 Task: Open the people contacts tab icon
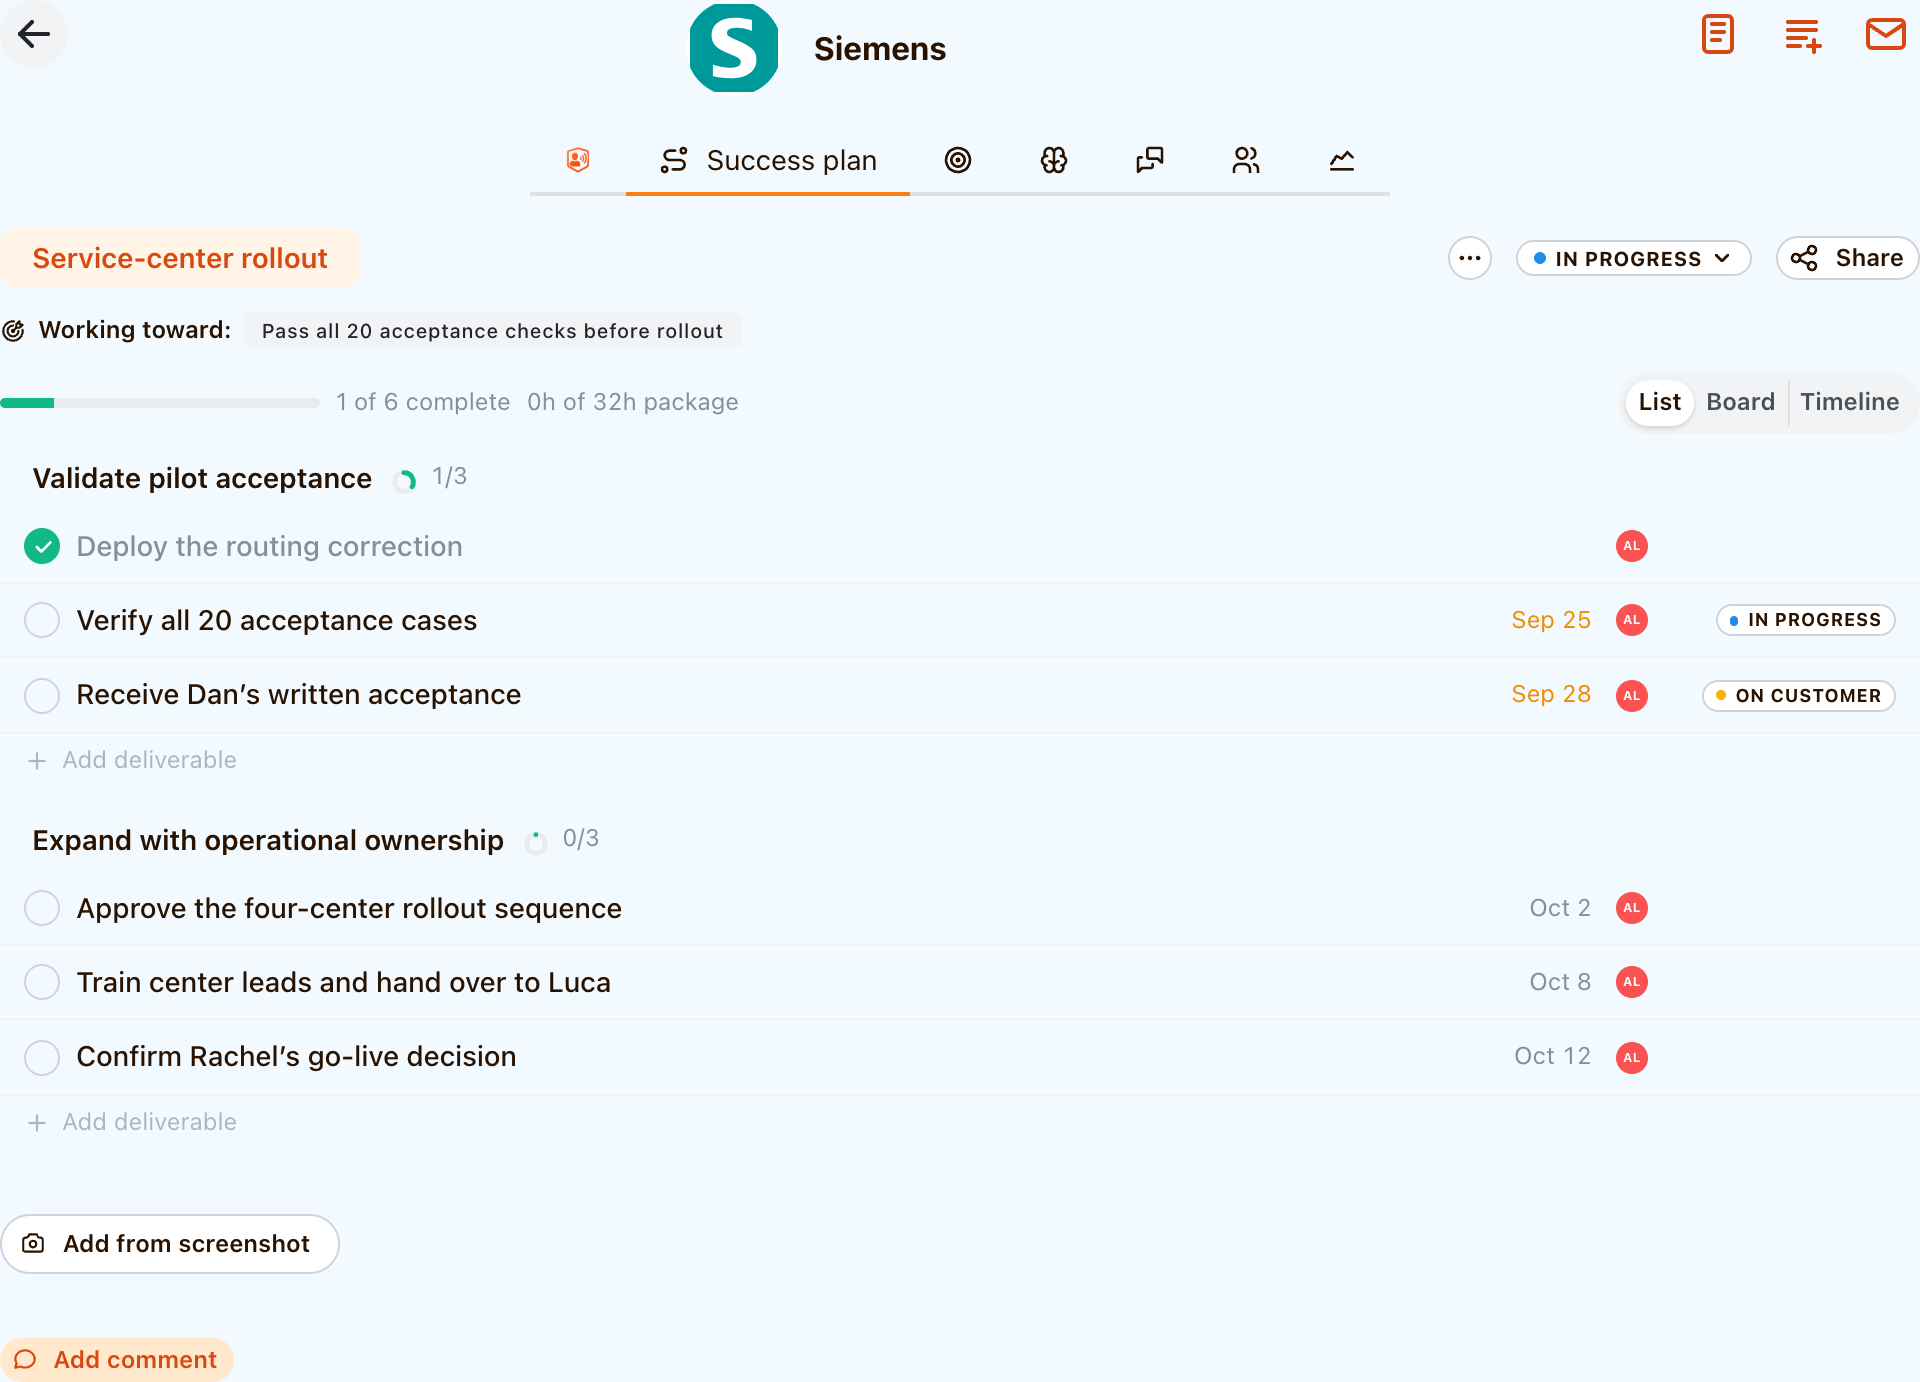tap(1246, 160)
